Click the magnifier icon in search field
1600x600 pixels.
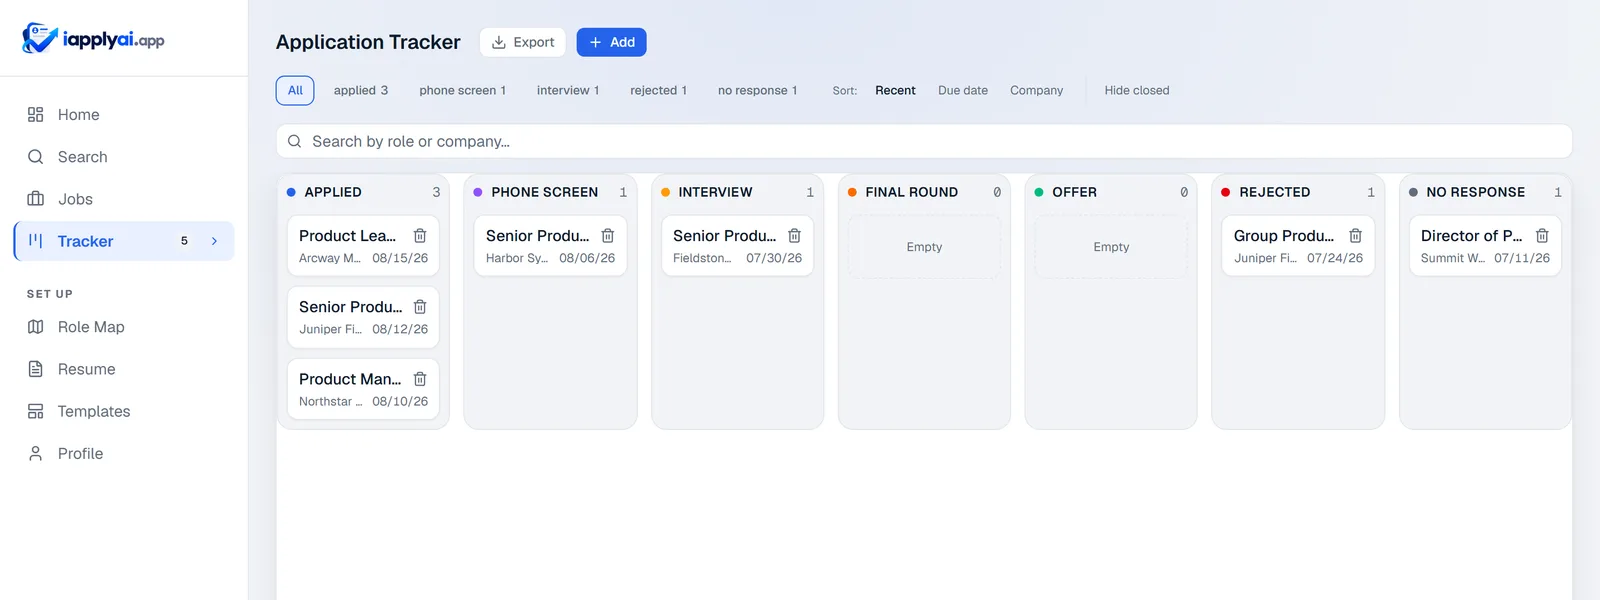tap(295, 141)
